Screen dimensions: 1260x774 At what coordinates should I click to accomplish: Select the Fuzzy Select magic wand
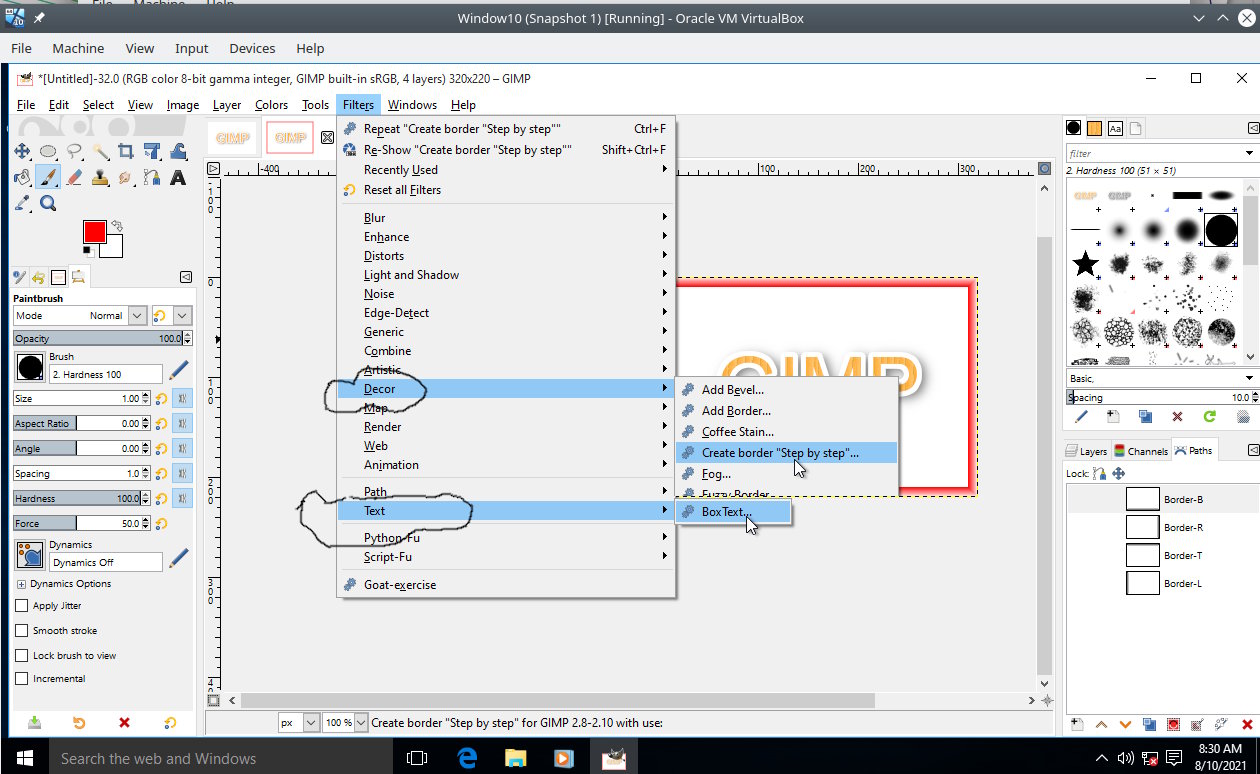click(x=100, y=152)
